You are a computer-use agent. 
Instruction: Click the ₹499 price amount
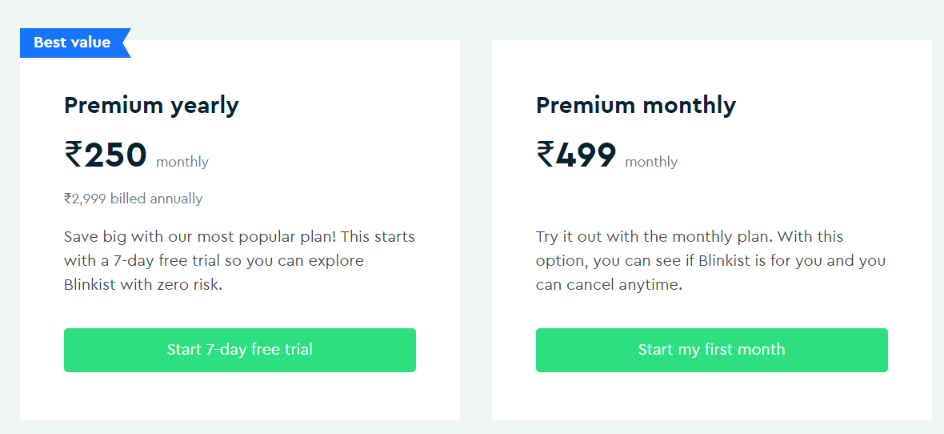click(x=577, y=155)
